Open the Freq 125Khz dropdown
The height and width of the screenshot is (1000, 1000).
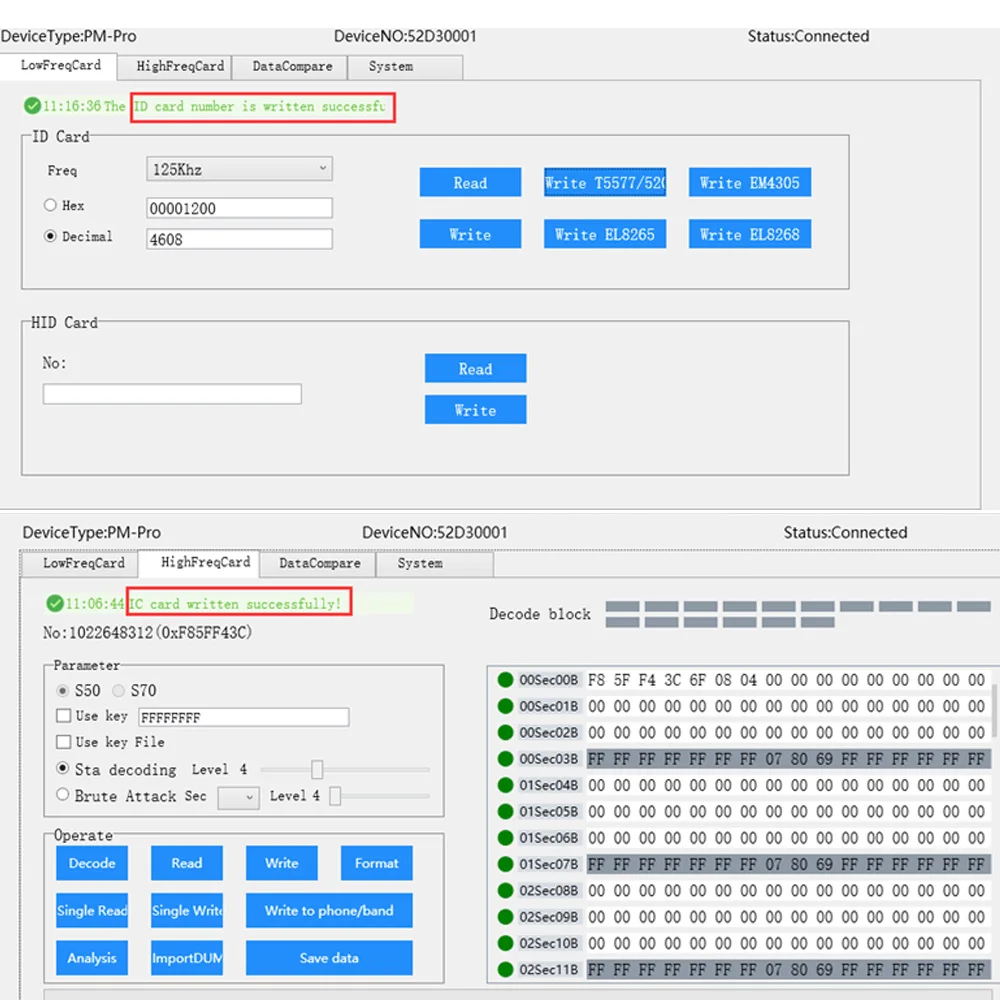click(x=239, y=169)
